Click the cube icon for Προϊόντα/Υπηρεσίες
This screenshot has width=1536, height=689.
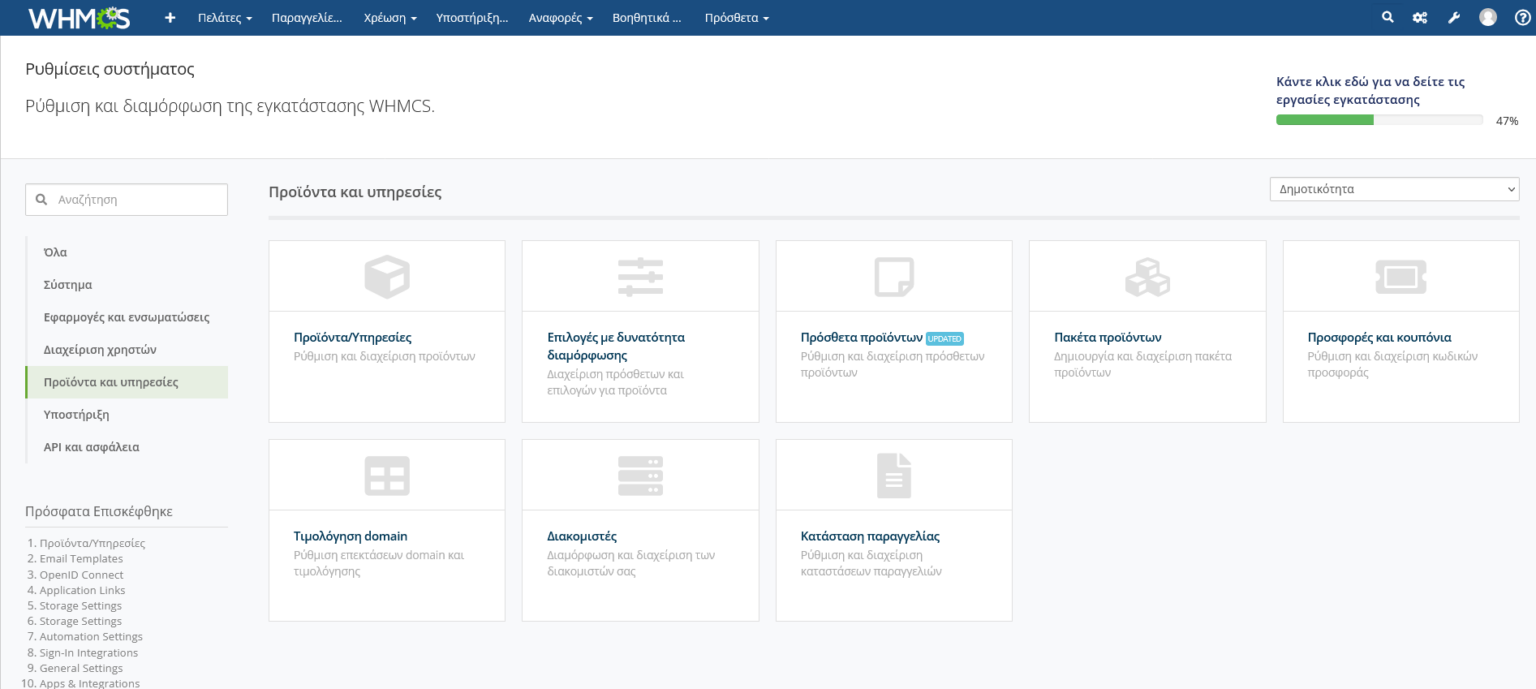[387, 277]
